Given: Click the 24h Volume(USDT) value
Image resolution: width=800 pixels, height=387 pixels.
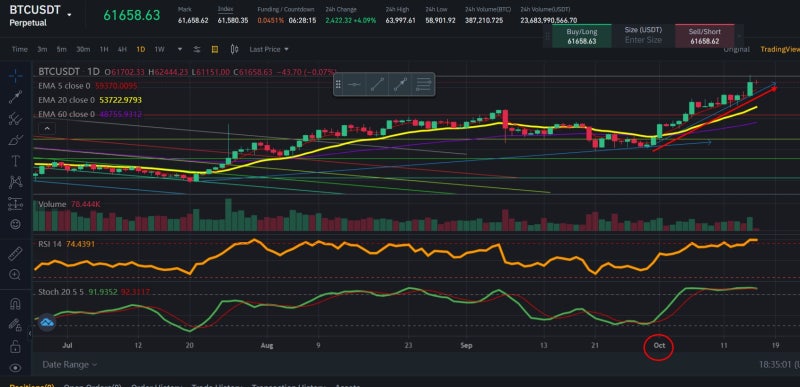Looking at the screenshot, I should point(548,20).
